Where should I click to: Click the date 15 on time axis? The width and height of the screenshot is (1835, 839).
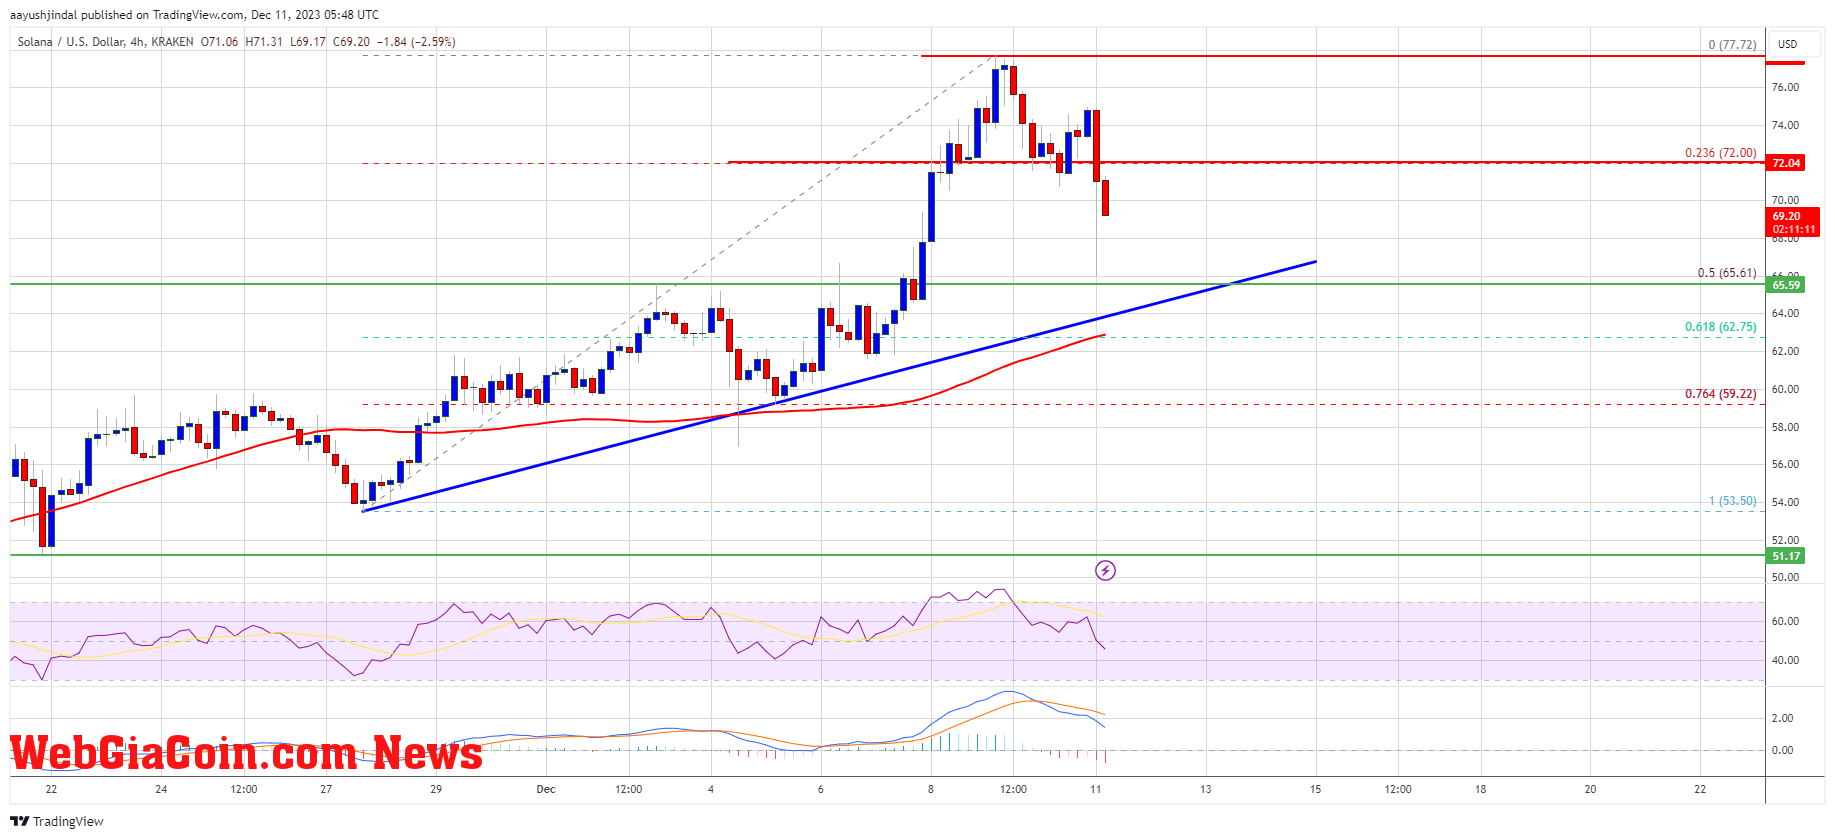1315,789
